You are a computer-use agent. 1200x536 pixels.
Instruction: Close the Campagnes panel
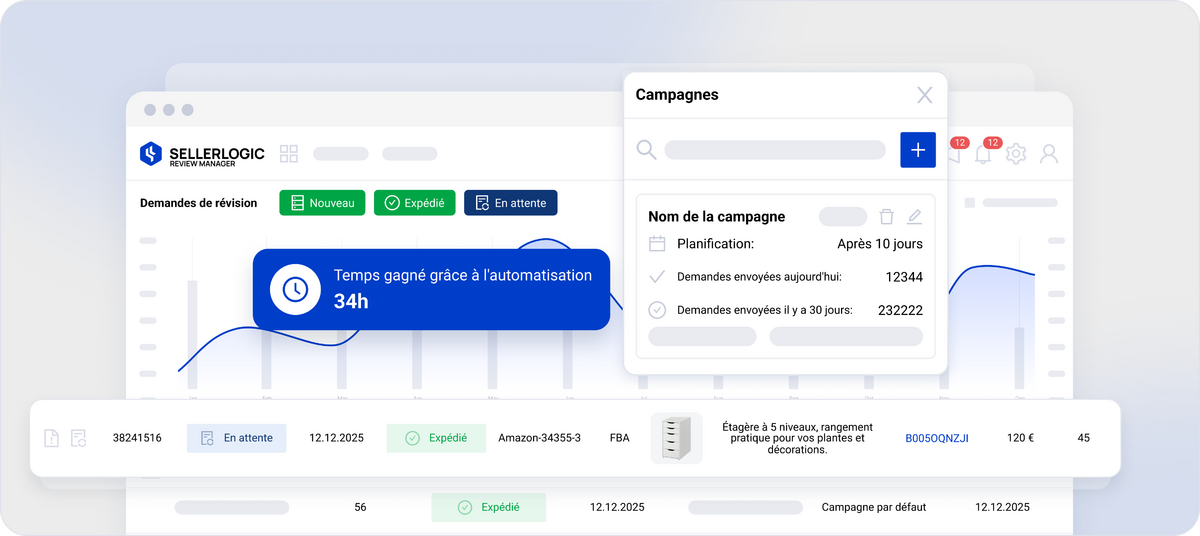pyautogui.click(x=924, y=95)
